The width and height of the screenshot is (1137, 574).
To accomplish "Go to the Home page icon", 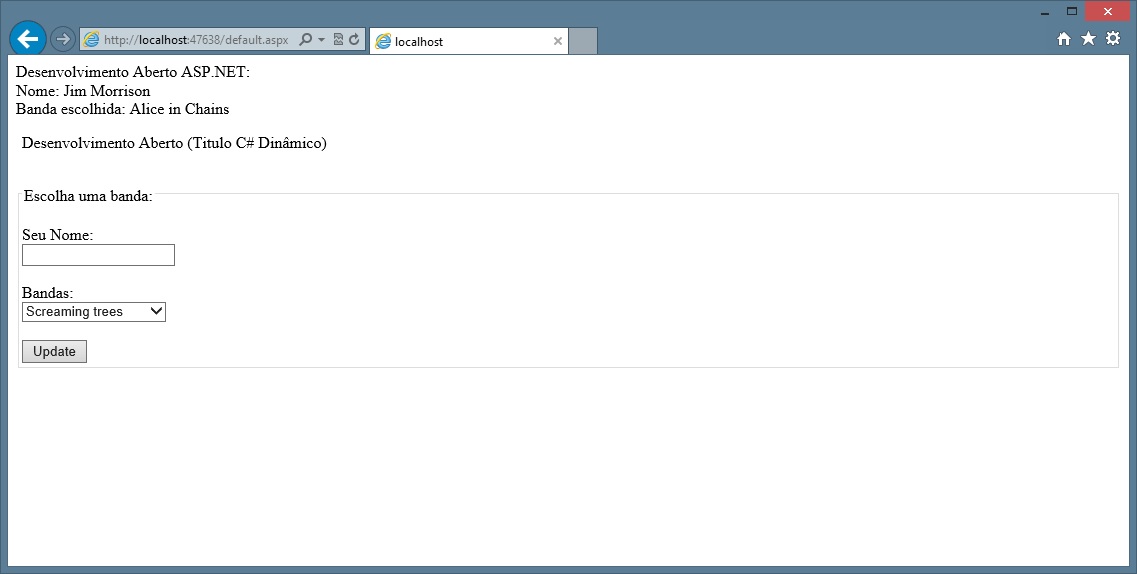I will [x=1064, y=39].
